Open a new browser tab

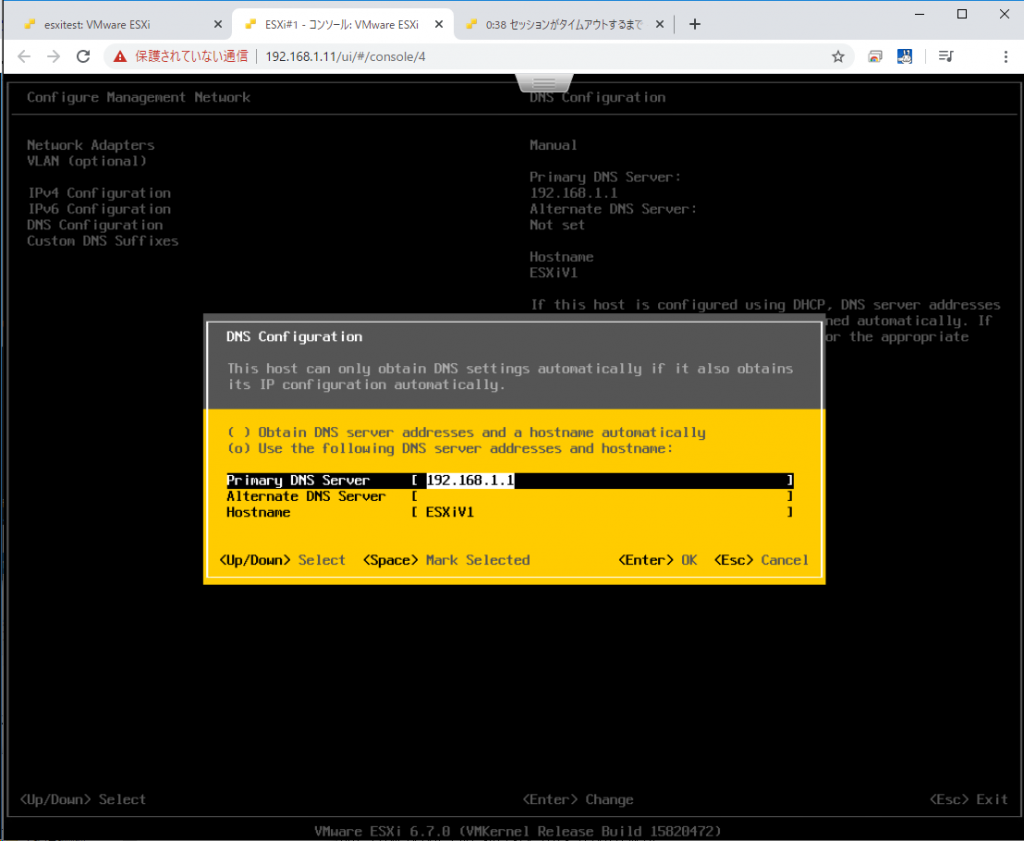(695, 24)
